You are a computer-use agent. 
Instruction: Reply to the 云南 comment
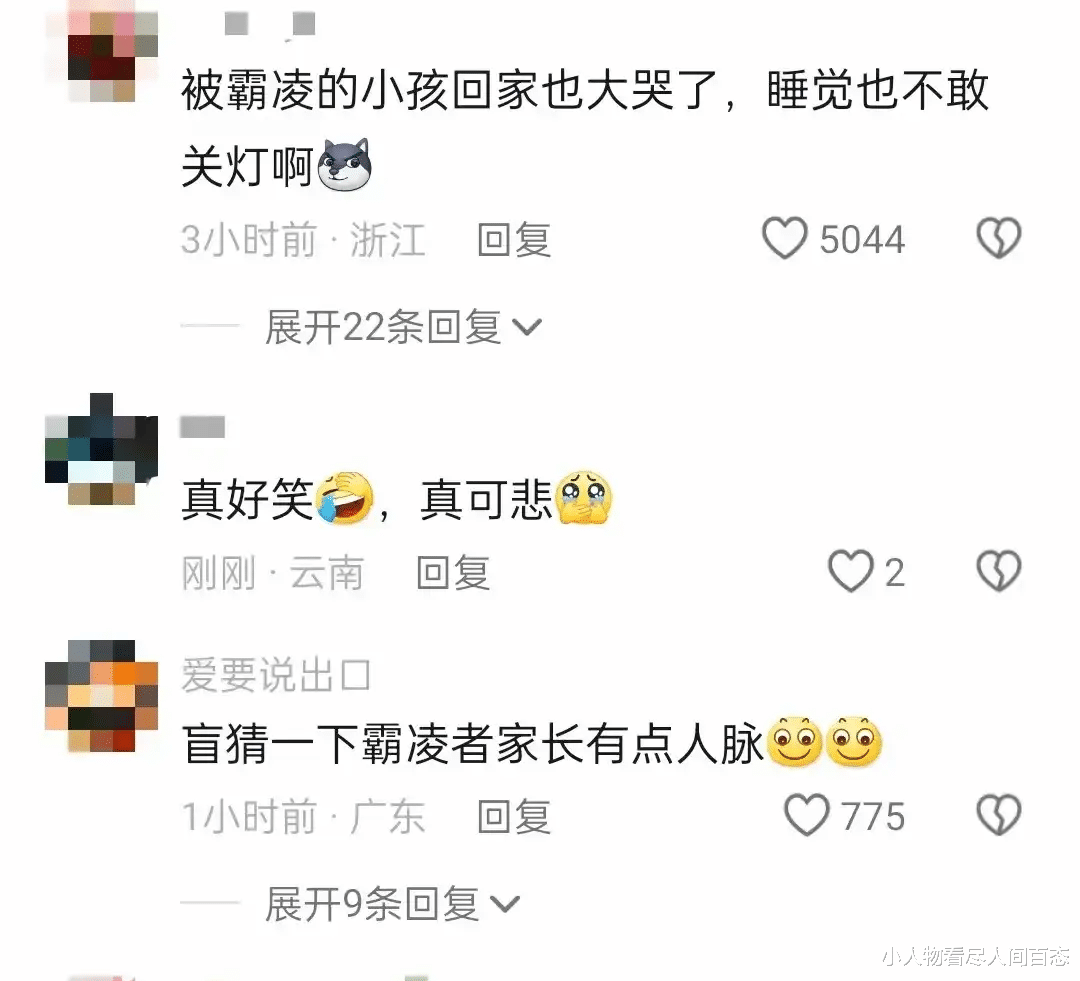tap(453, 572)
